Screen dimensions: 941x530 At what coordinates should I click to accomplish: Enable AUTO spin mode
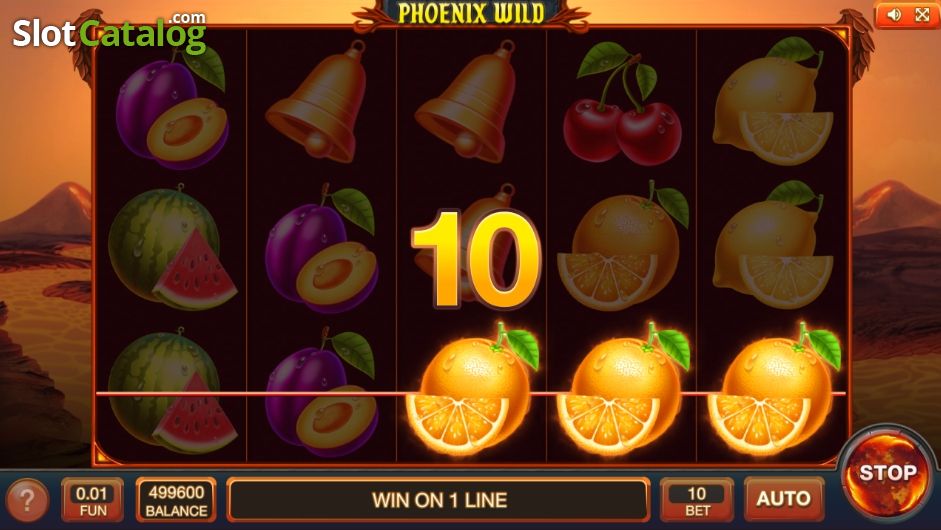[x=784, y=499]
